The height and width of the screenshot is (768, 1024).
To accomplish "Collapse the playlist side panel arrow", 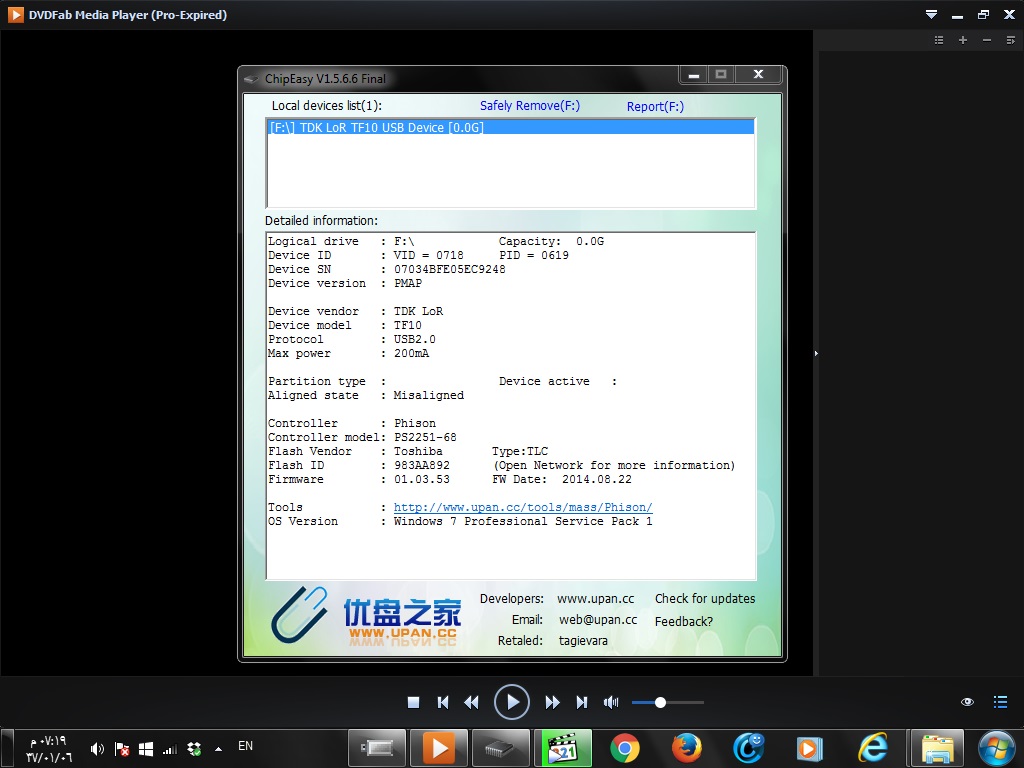I will coord(816,353).
